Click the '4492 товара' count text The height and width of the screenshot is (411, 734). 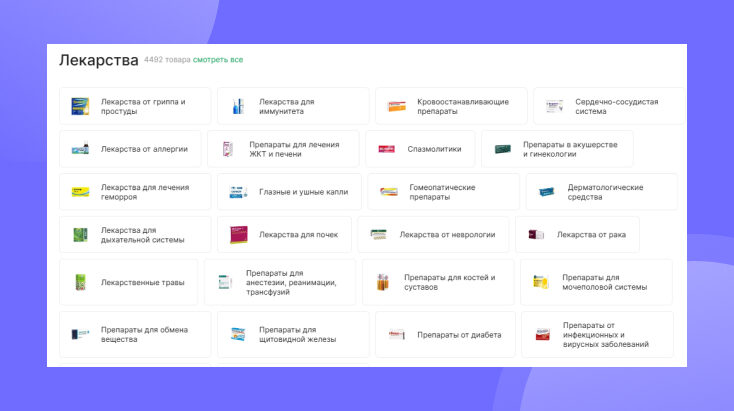[167, 60]
